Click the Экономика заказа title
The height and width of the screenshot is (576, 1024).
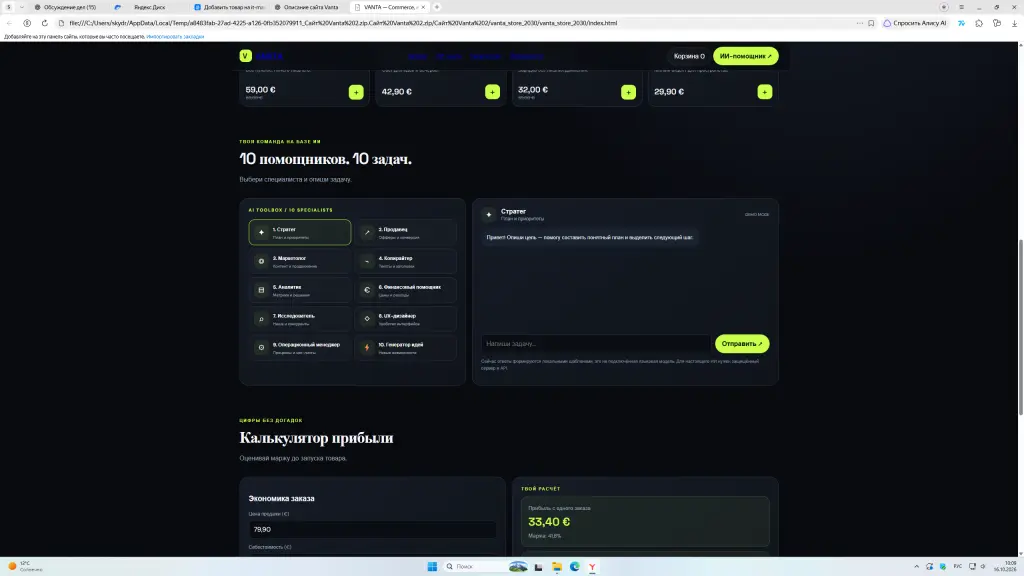pyautogui.click(x=281, y=498)
